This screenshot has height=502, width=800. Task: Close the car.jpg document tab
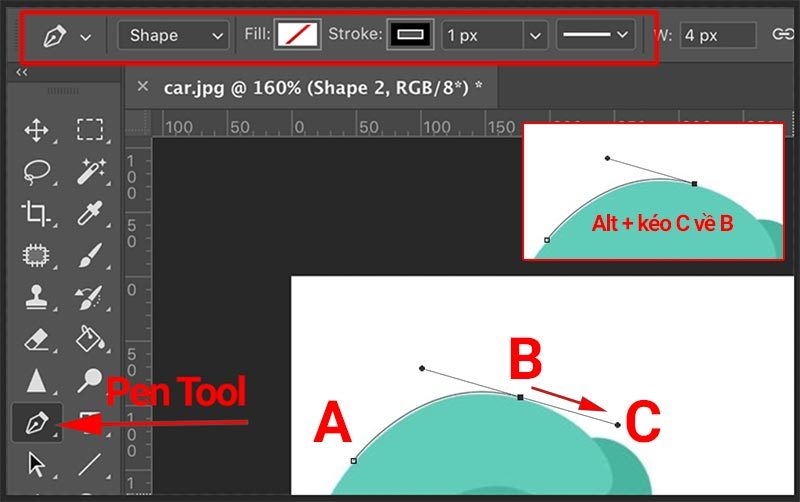click(143, 87)
